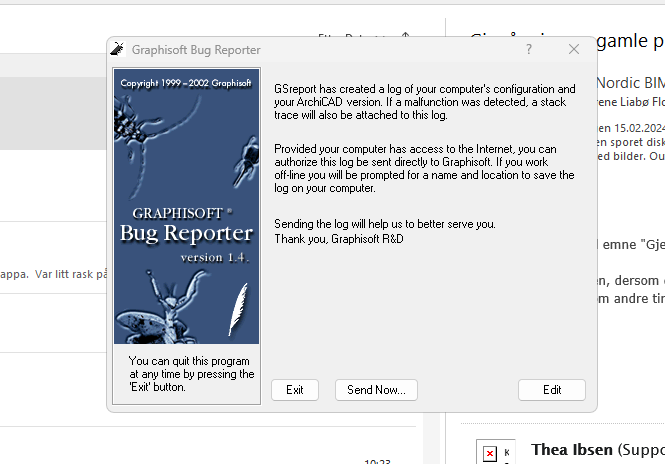Click the Graphisoft Bug Reporter window title

196,48
